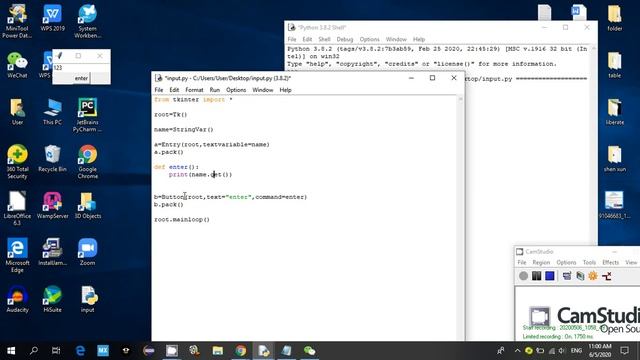The height and width of the screenshot is (360, 640).
Task: Click on name=StringVar() code line
Action: click(x=184, y=129)
